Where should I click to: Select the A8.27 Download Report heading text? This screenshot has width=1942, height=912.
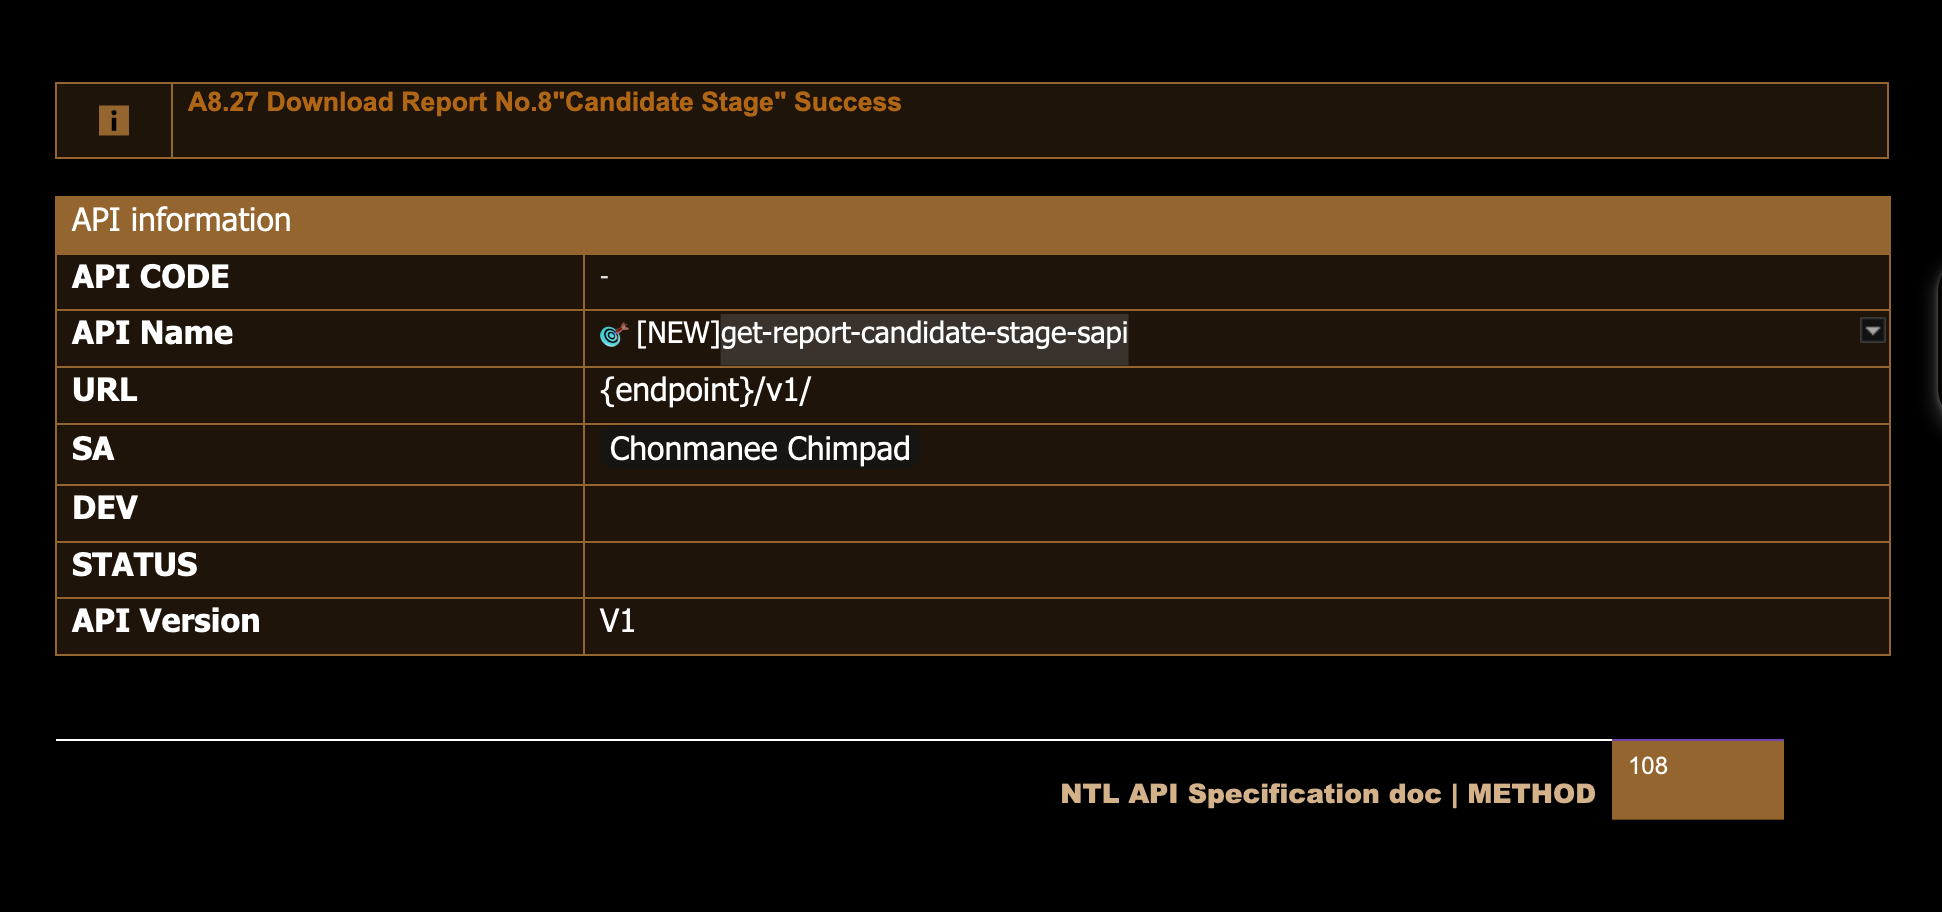click(544, 102)
